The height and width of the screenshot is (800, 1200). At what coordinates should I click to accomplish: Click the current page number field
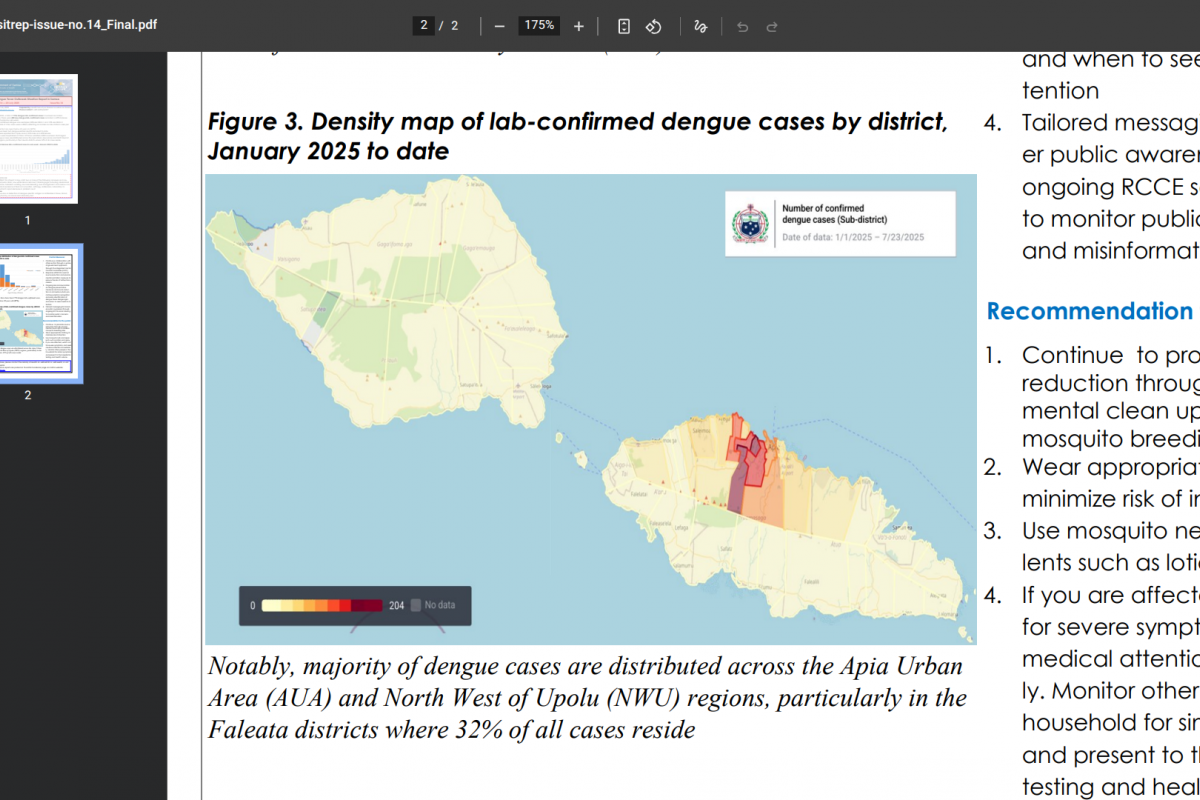(x=424, y=26)
